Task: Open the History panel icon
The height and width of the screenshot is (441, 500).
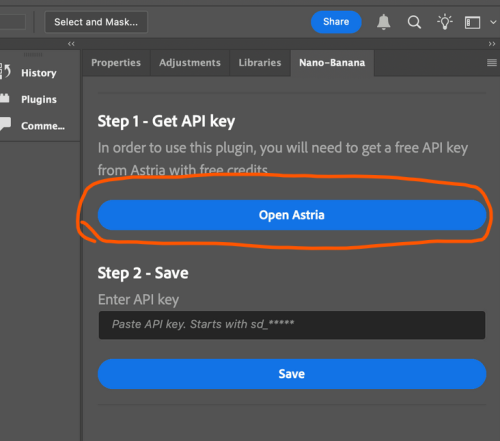Action: coord(5,72)
